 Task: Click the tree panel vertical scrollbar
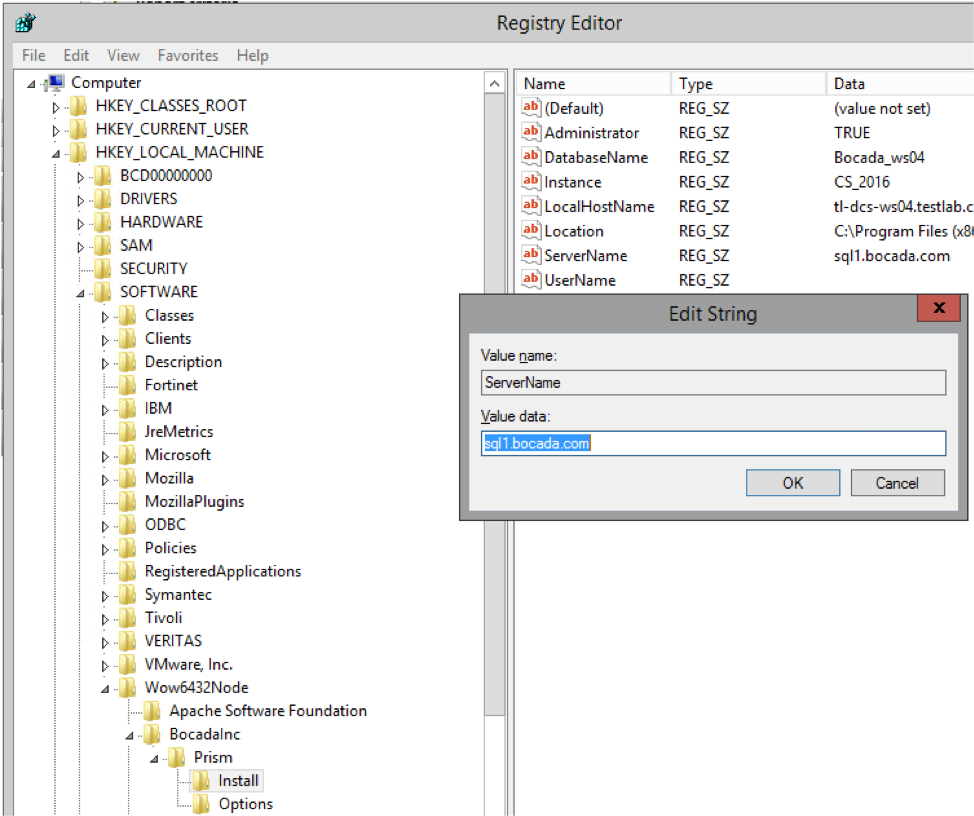point(496,400)
